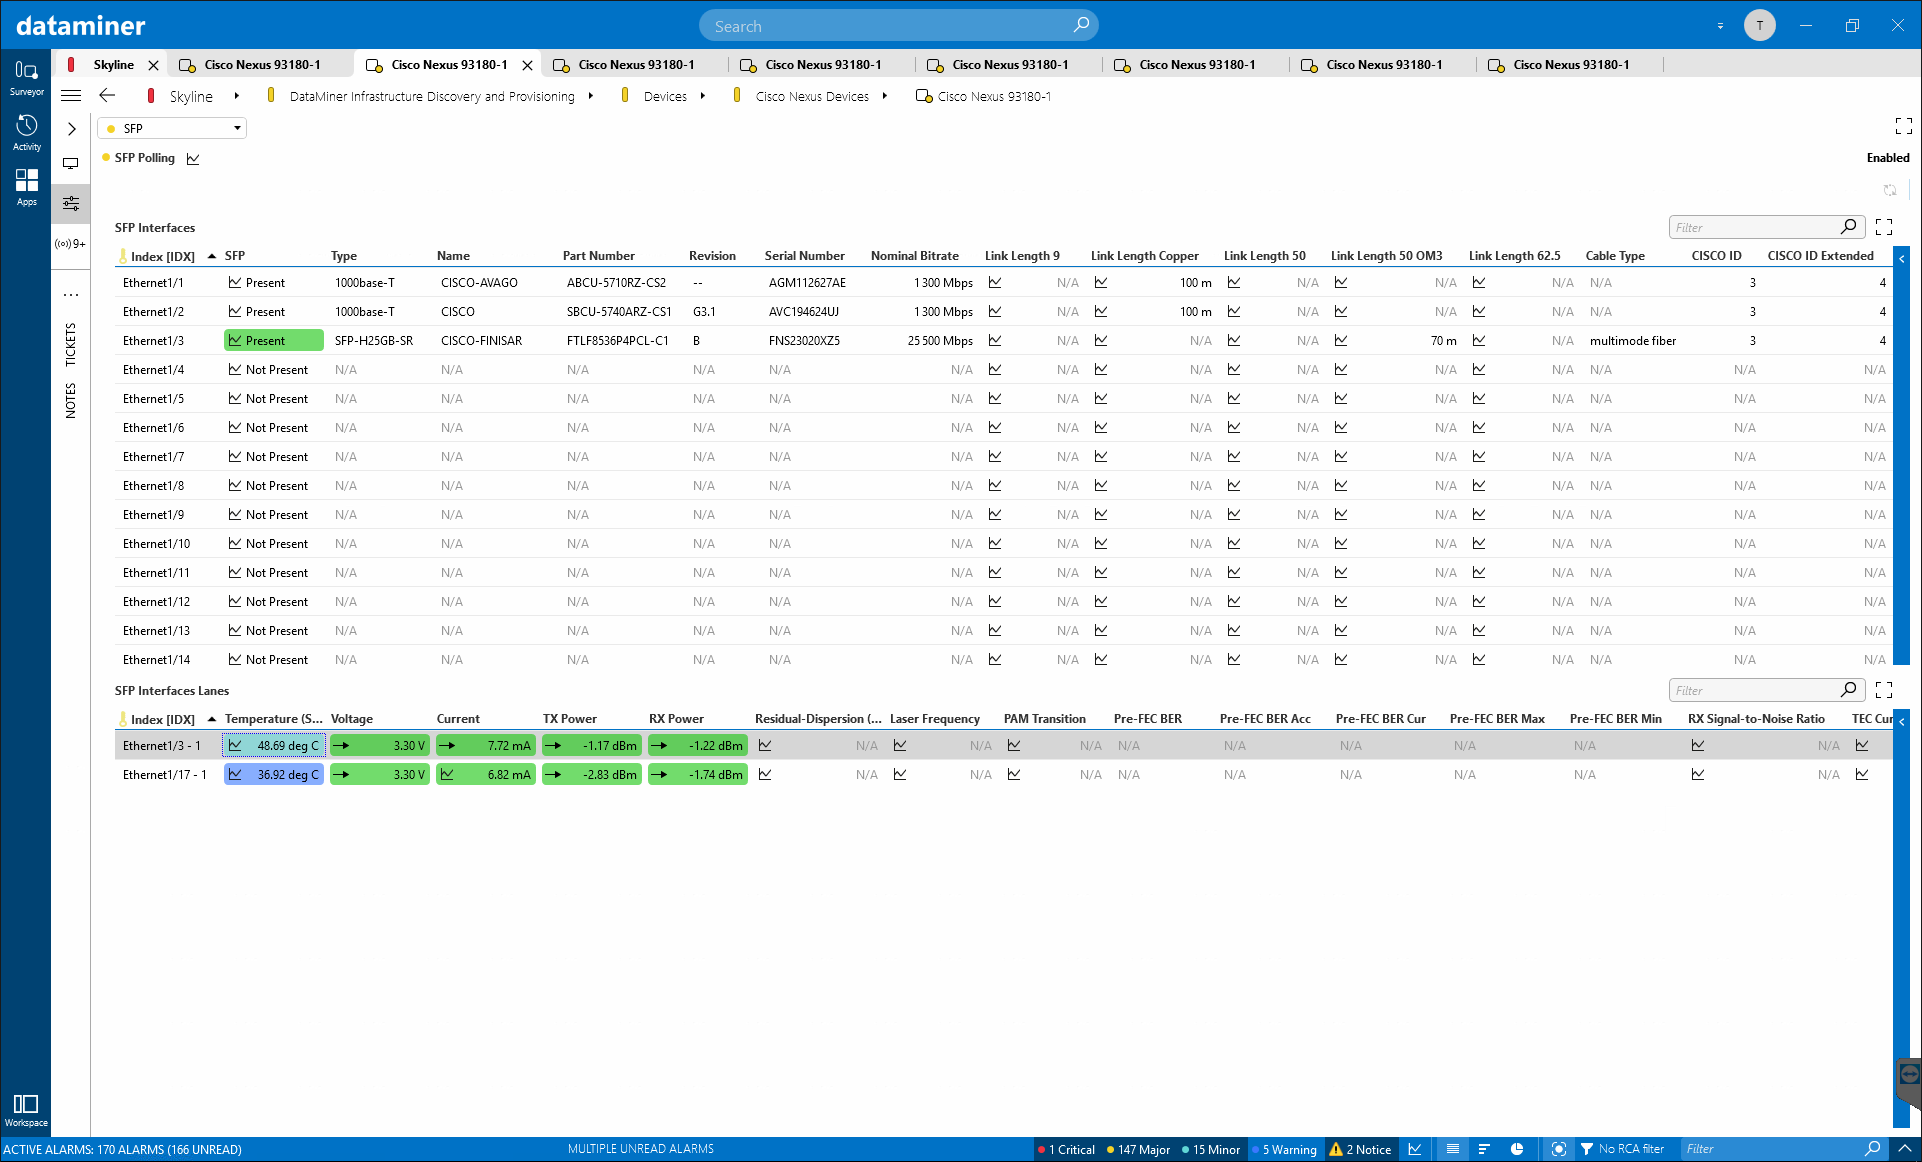The height and width of the screenshot is (1162, 1922).
Task: Expand the Skyline breadcrumb arrow
Action: (236, 97)
